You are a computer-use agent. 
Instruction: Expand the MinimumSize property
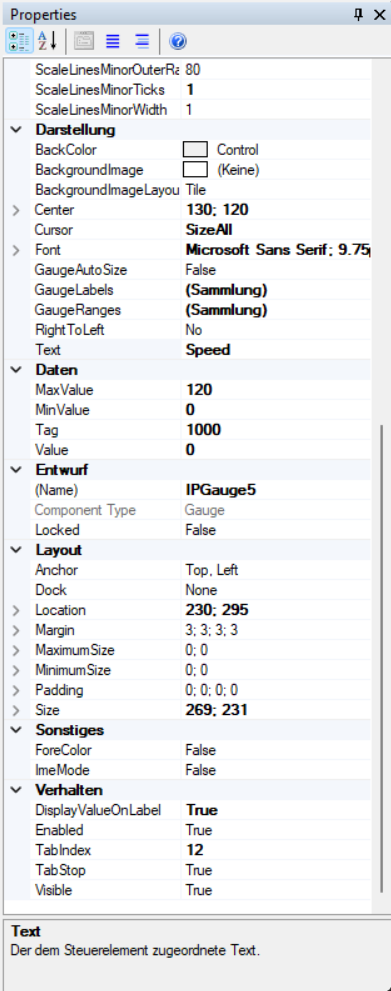(16, 671)
